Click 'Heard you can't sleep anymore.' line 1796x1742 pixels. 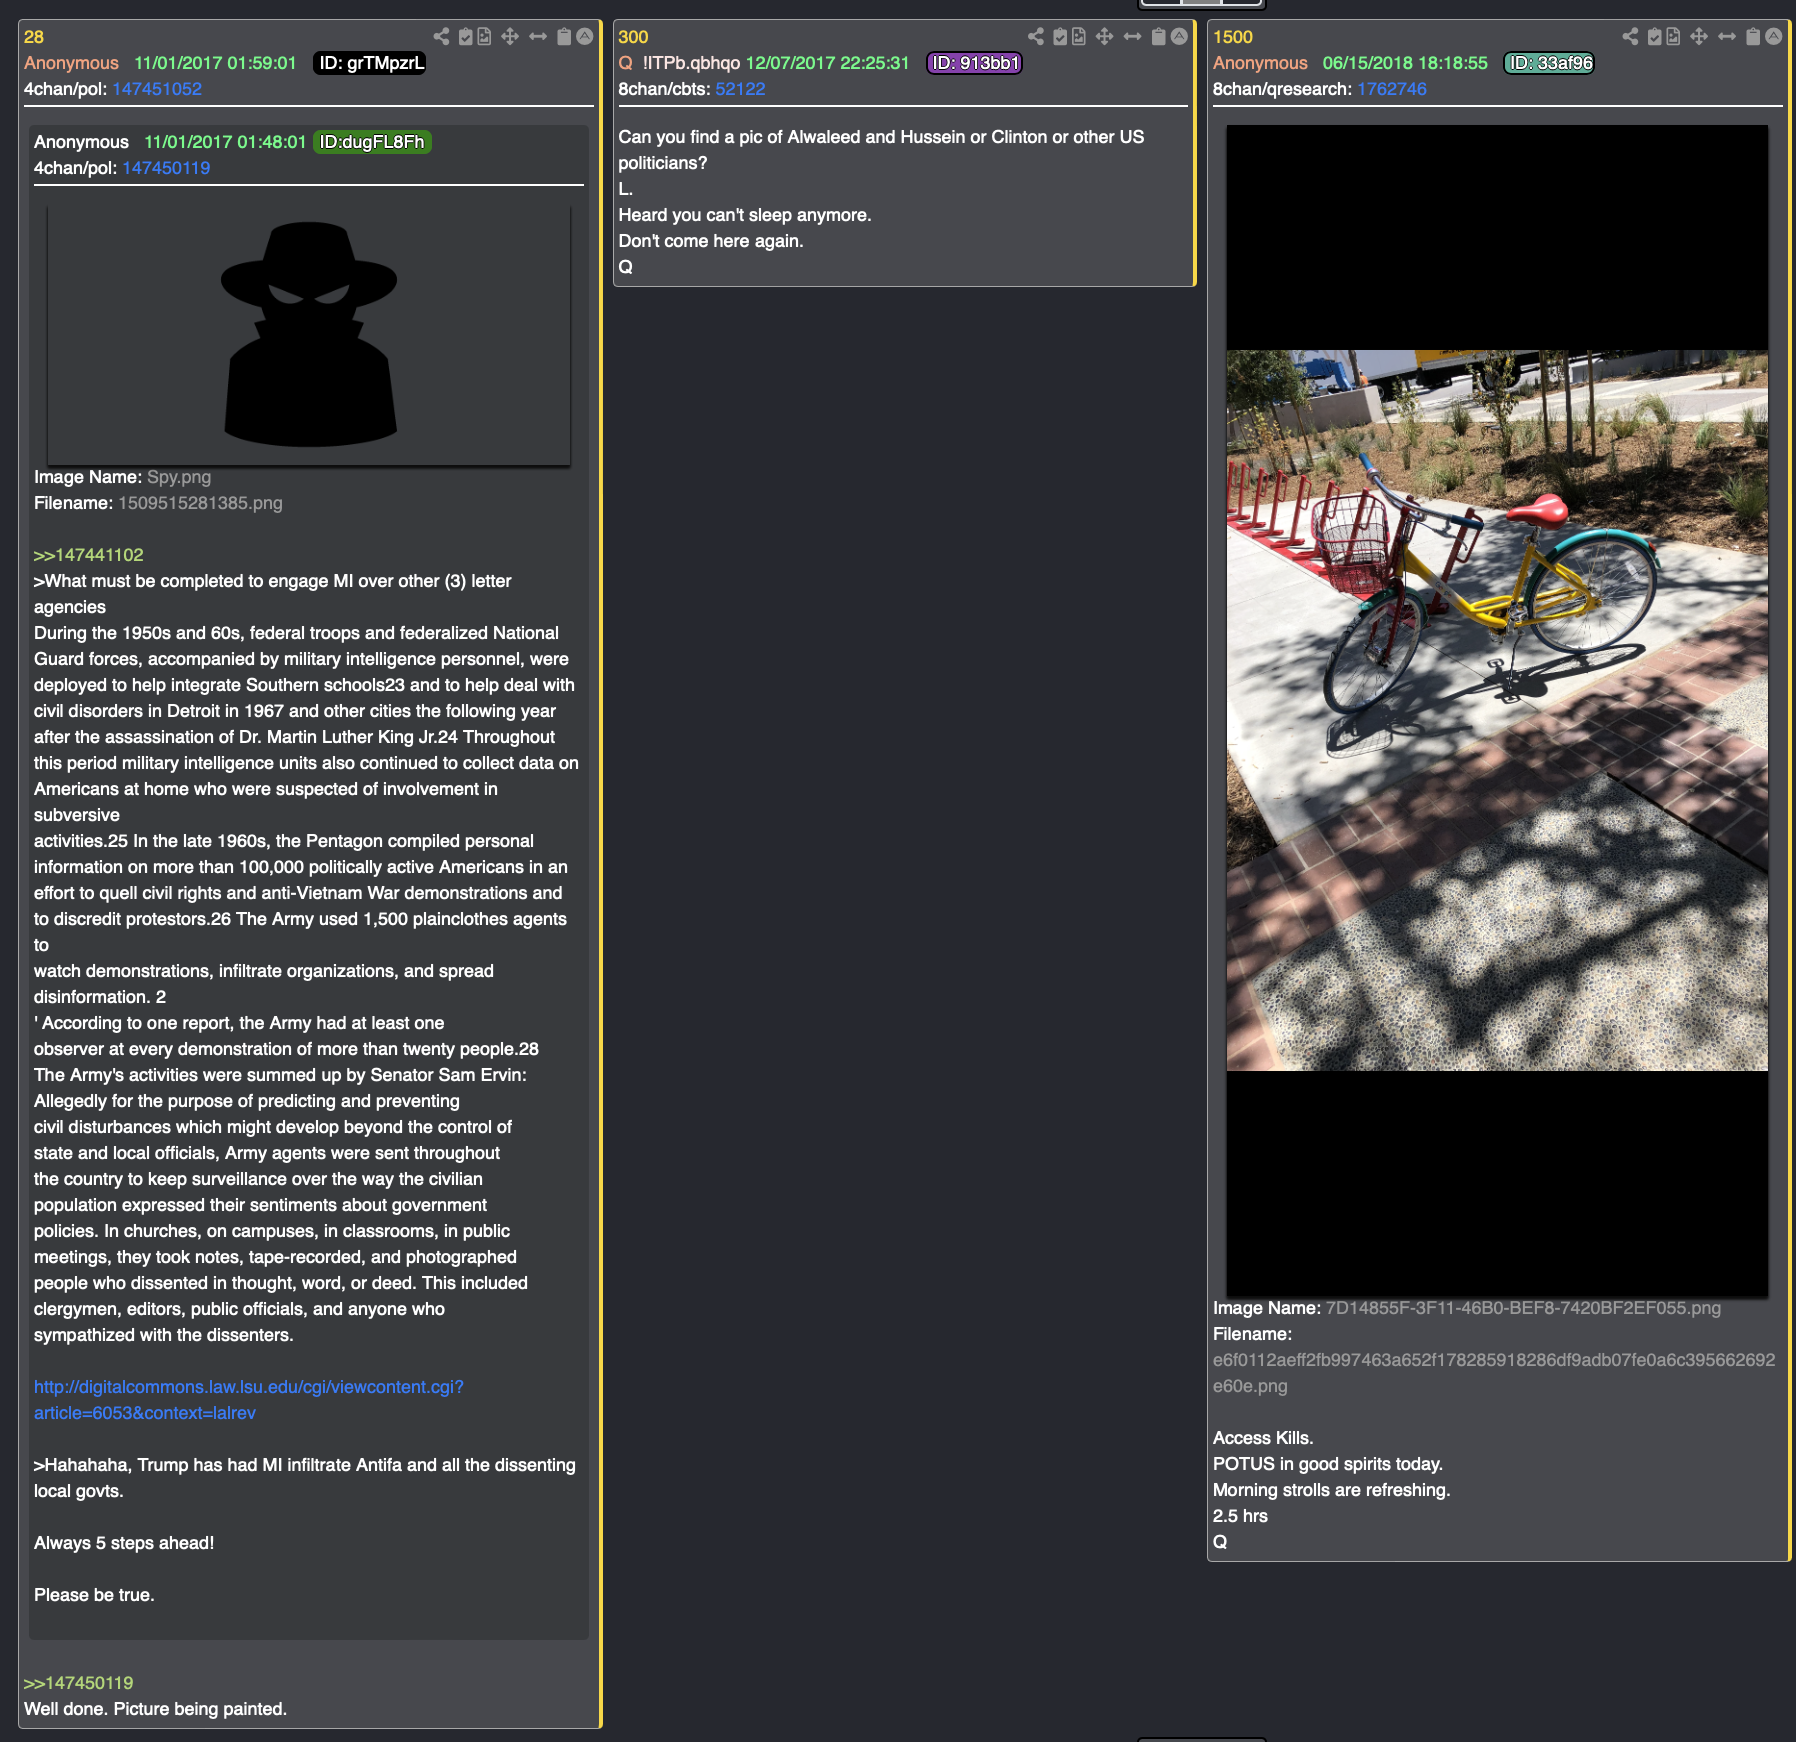[x=745, y=215]
